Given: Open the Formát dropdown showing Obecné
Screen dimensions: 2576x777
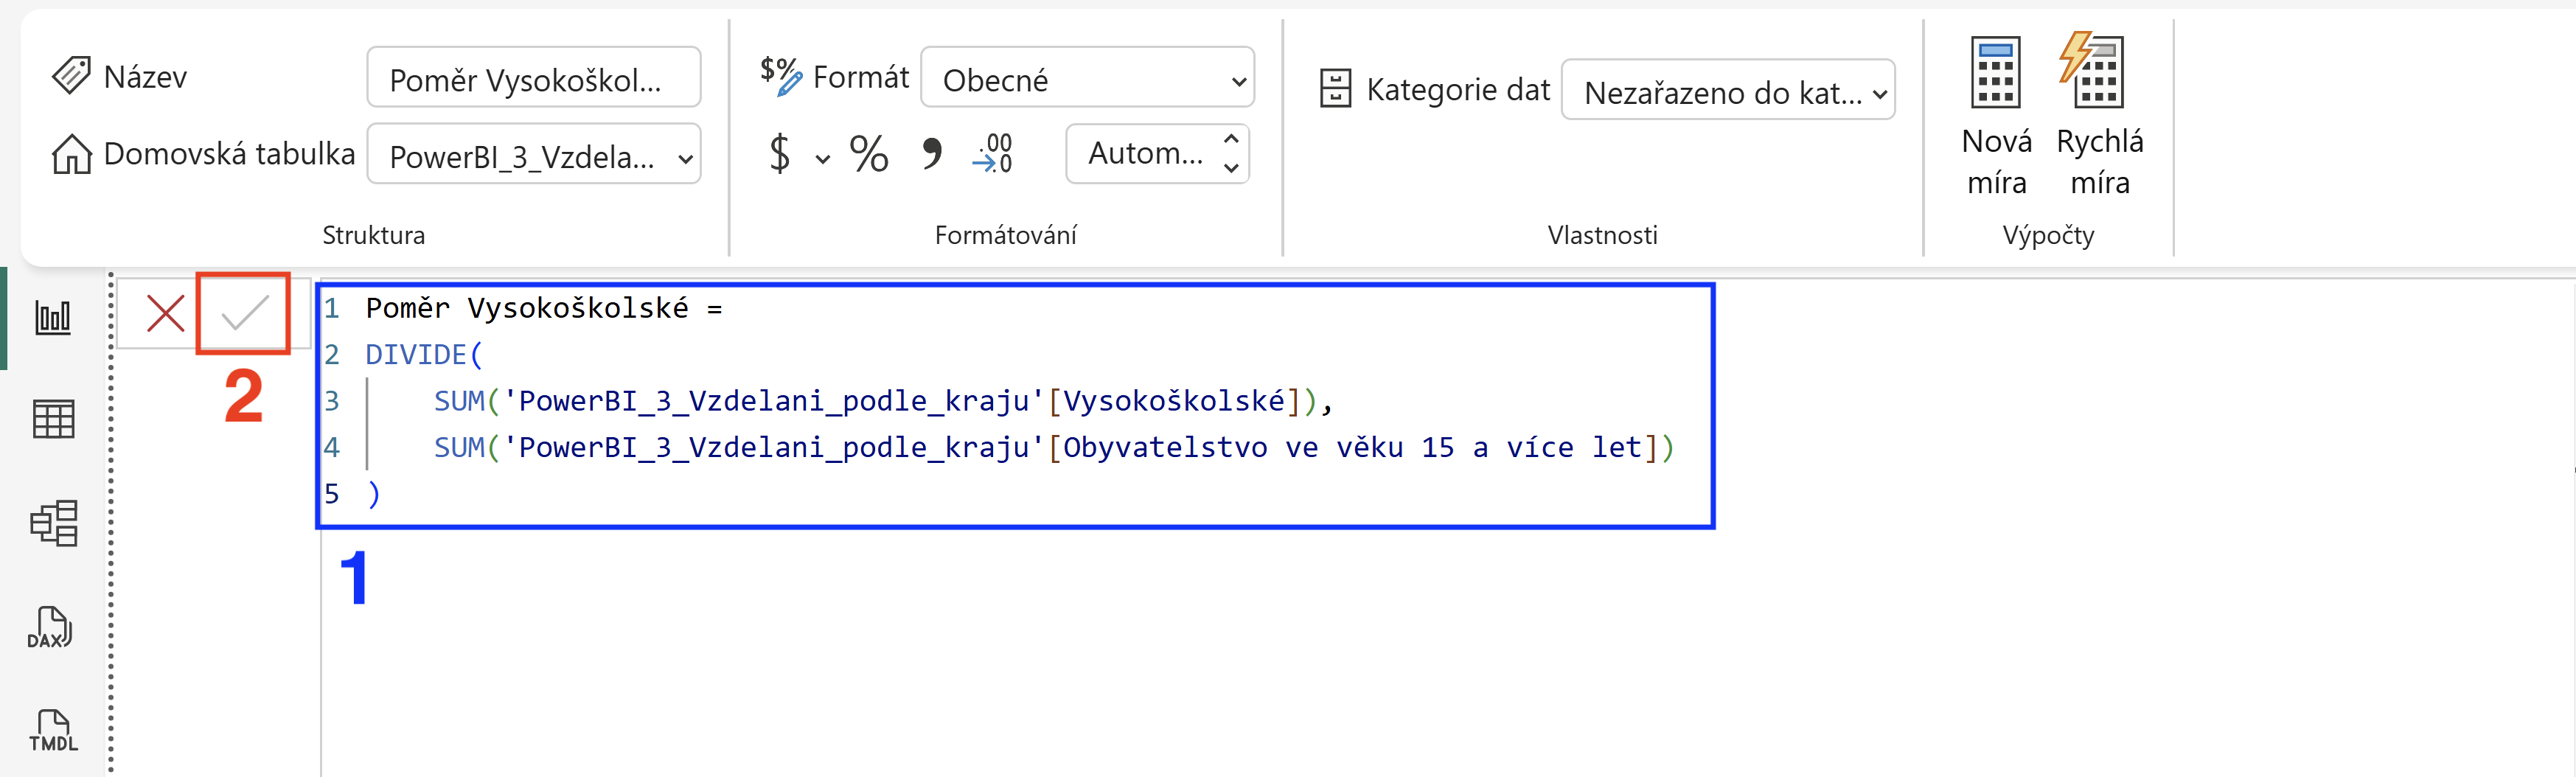Looking at the screenshot, I should (1087, 78).
